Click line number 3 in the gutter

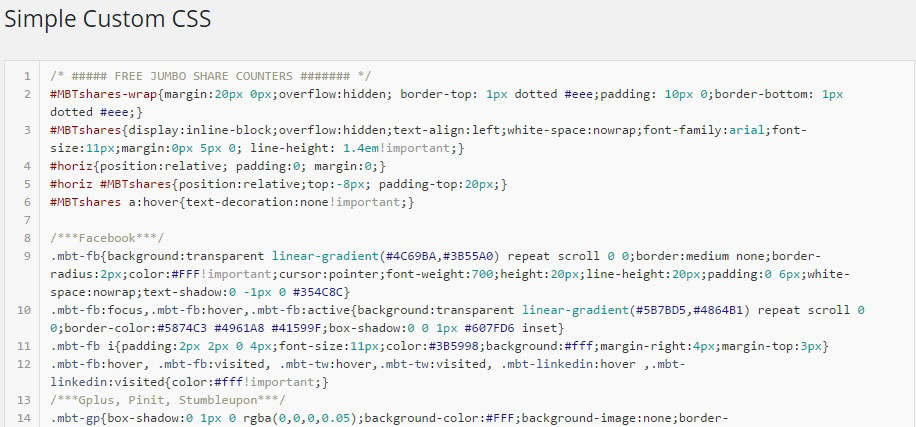27,130
